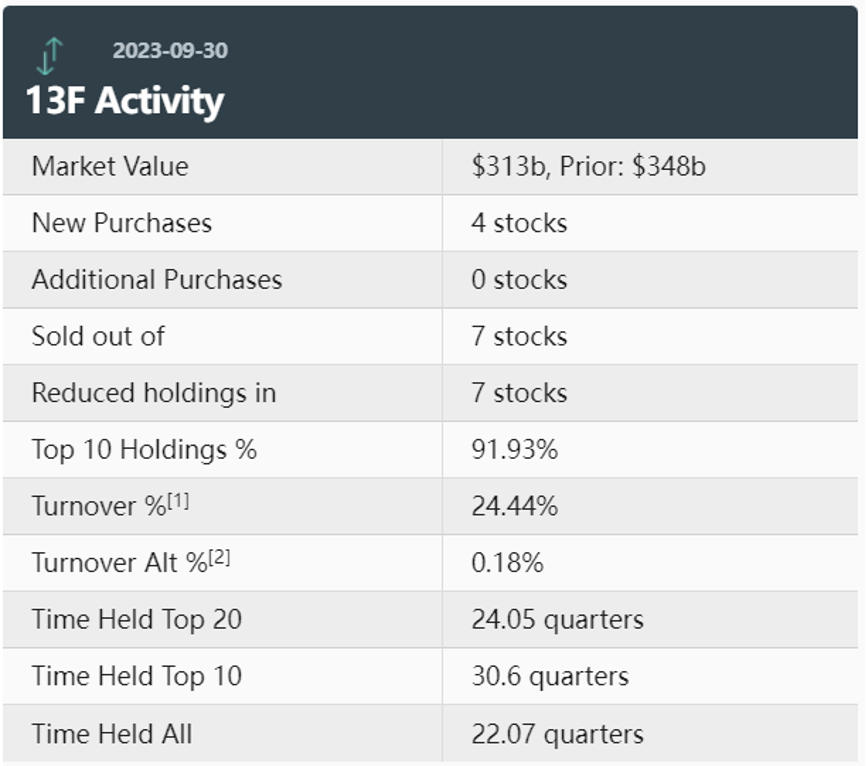Click Reduced holdings in label

click(x=154, y=393)
